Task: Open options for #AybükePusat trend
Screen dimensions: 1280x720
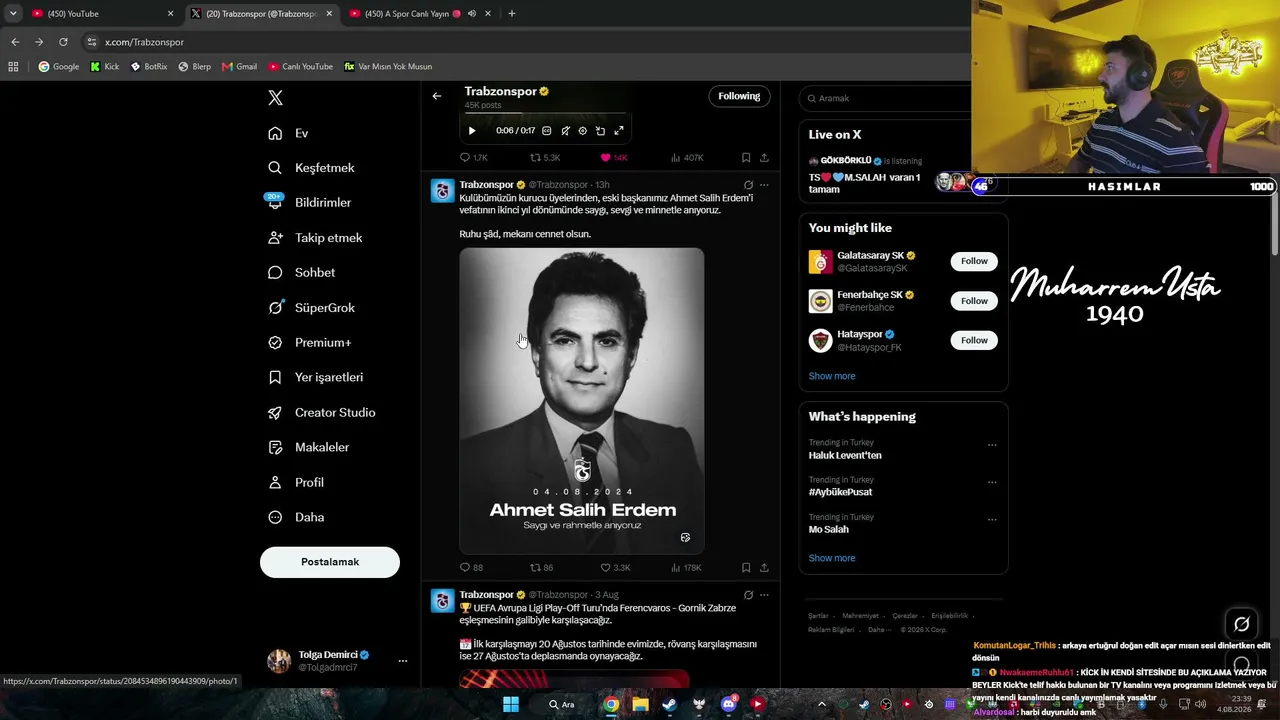Action: [x=992, y=482]
